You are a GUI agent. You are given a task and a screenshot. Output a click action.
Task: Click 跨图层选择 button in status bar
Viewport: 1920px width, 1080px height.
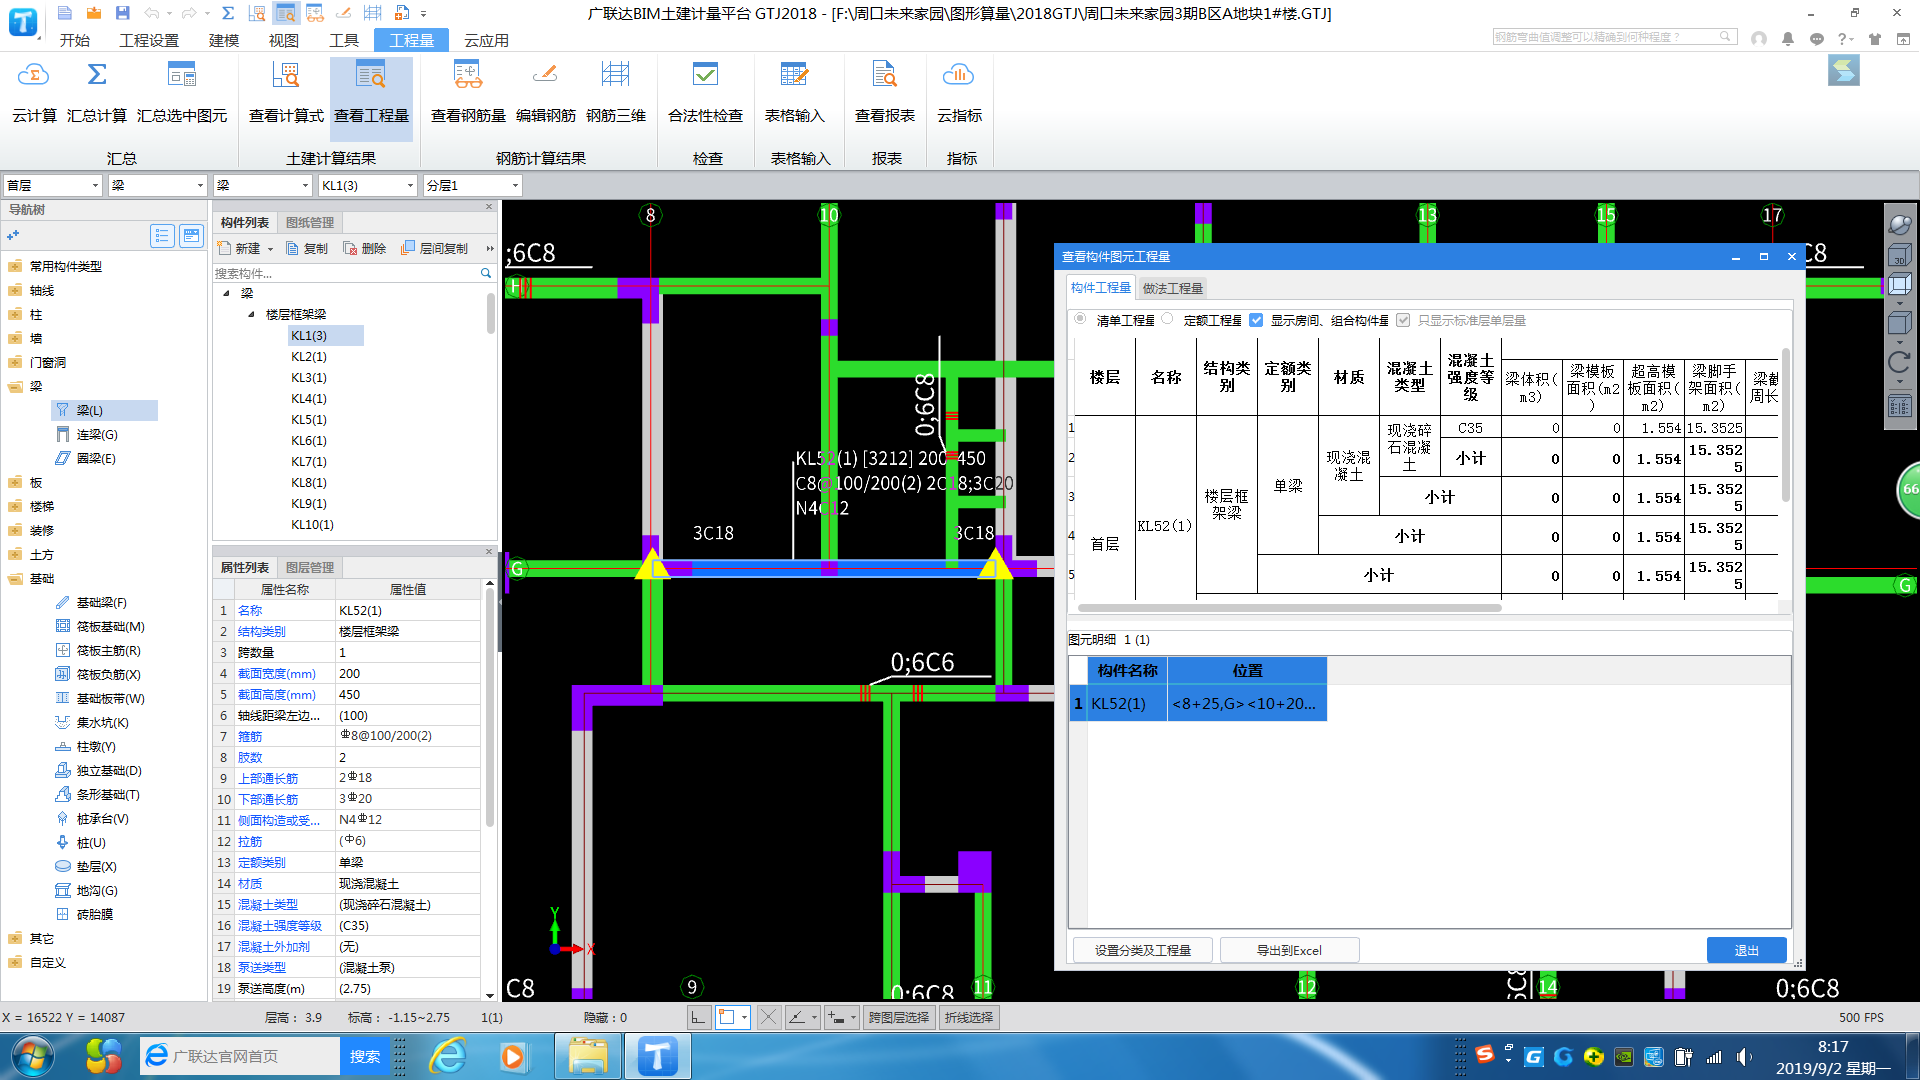898,1017
